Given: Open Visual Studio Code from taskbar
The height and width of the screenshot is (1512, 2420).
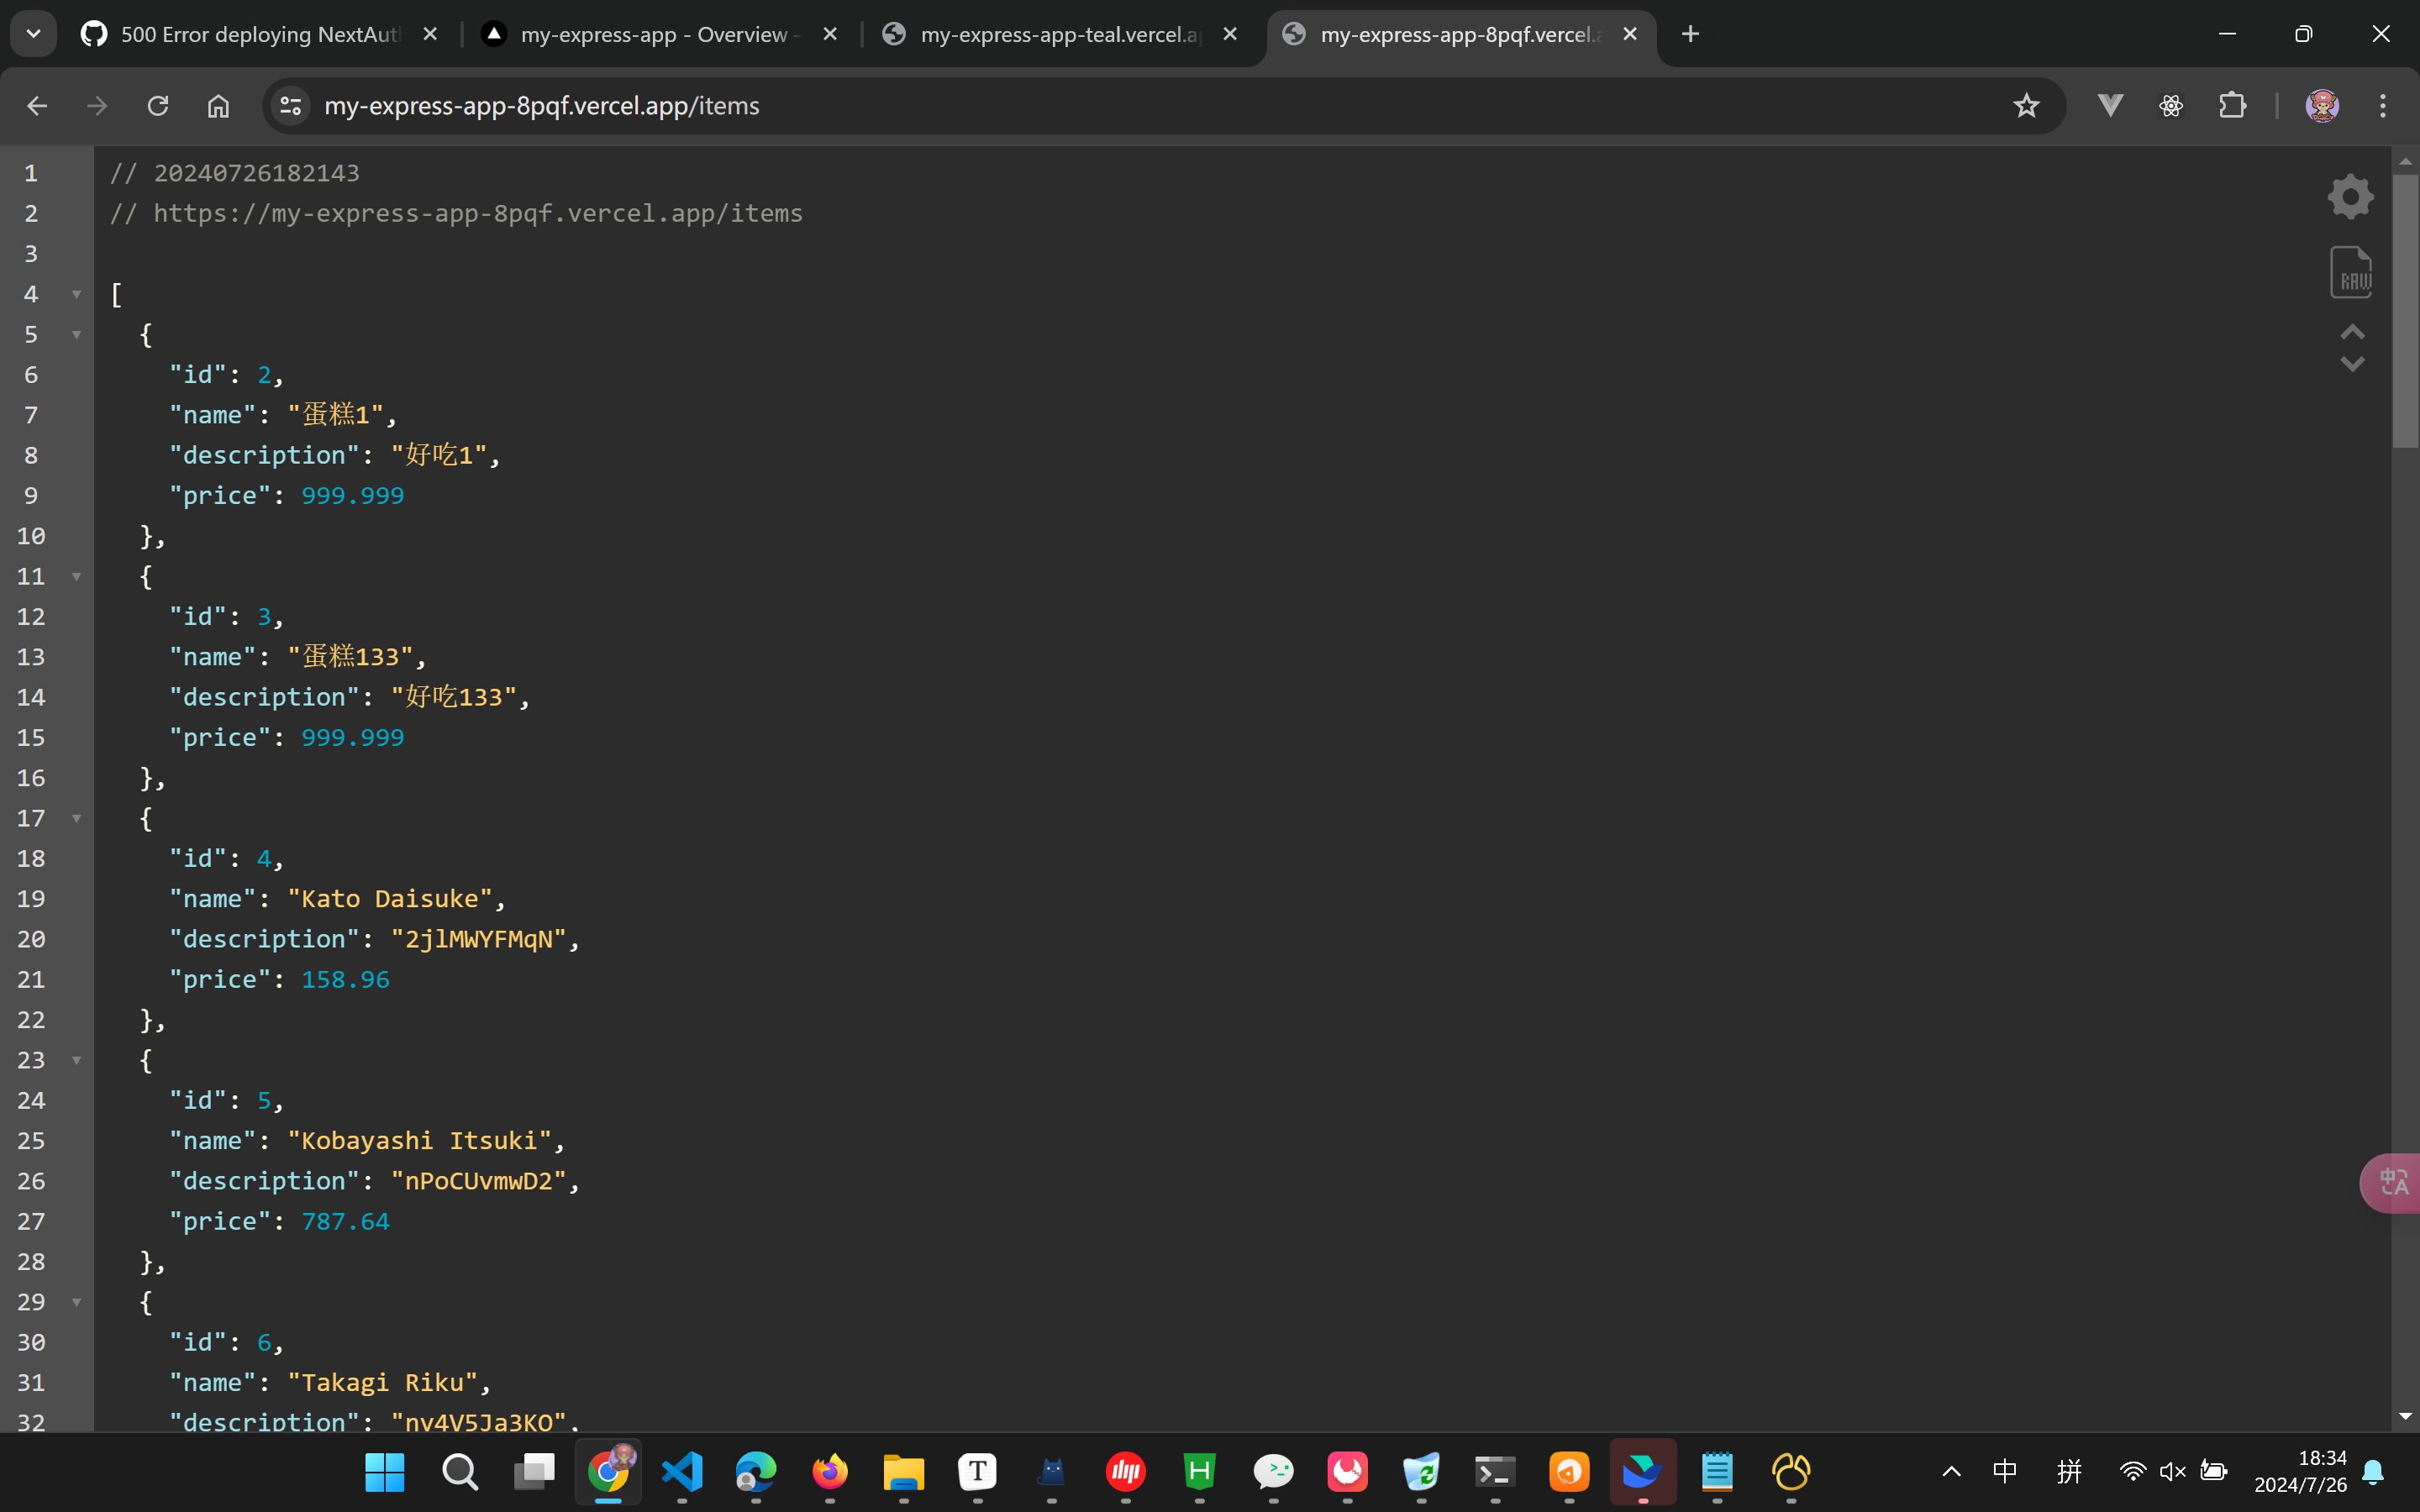Looking at the screenshot, I should [x=682, y=1472].
